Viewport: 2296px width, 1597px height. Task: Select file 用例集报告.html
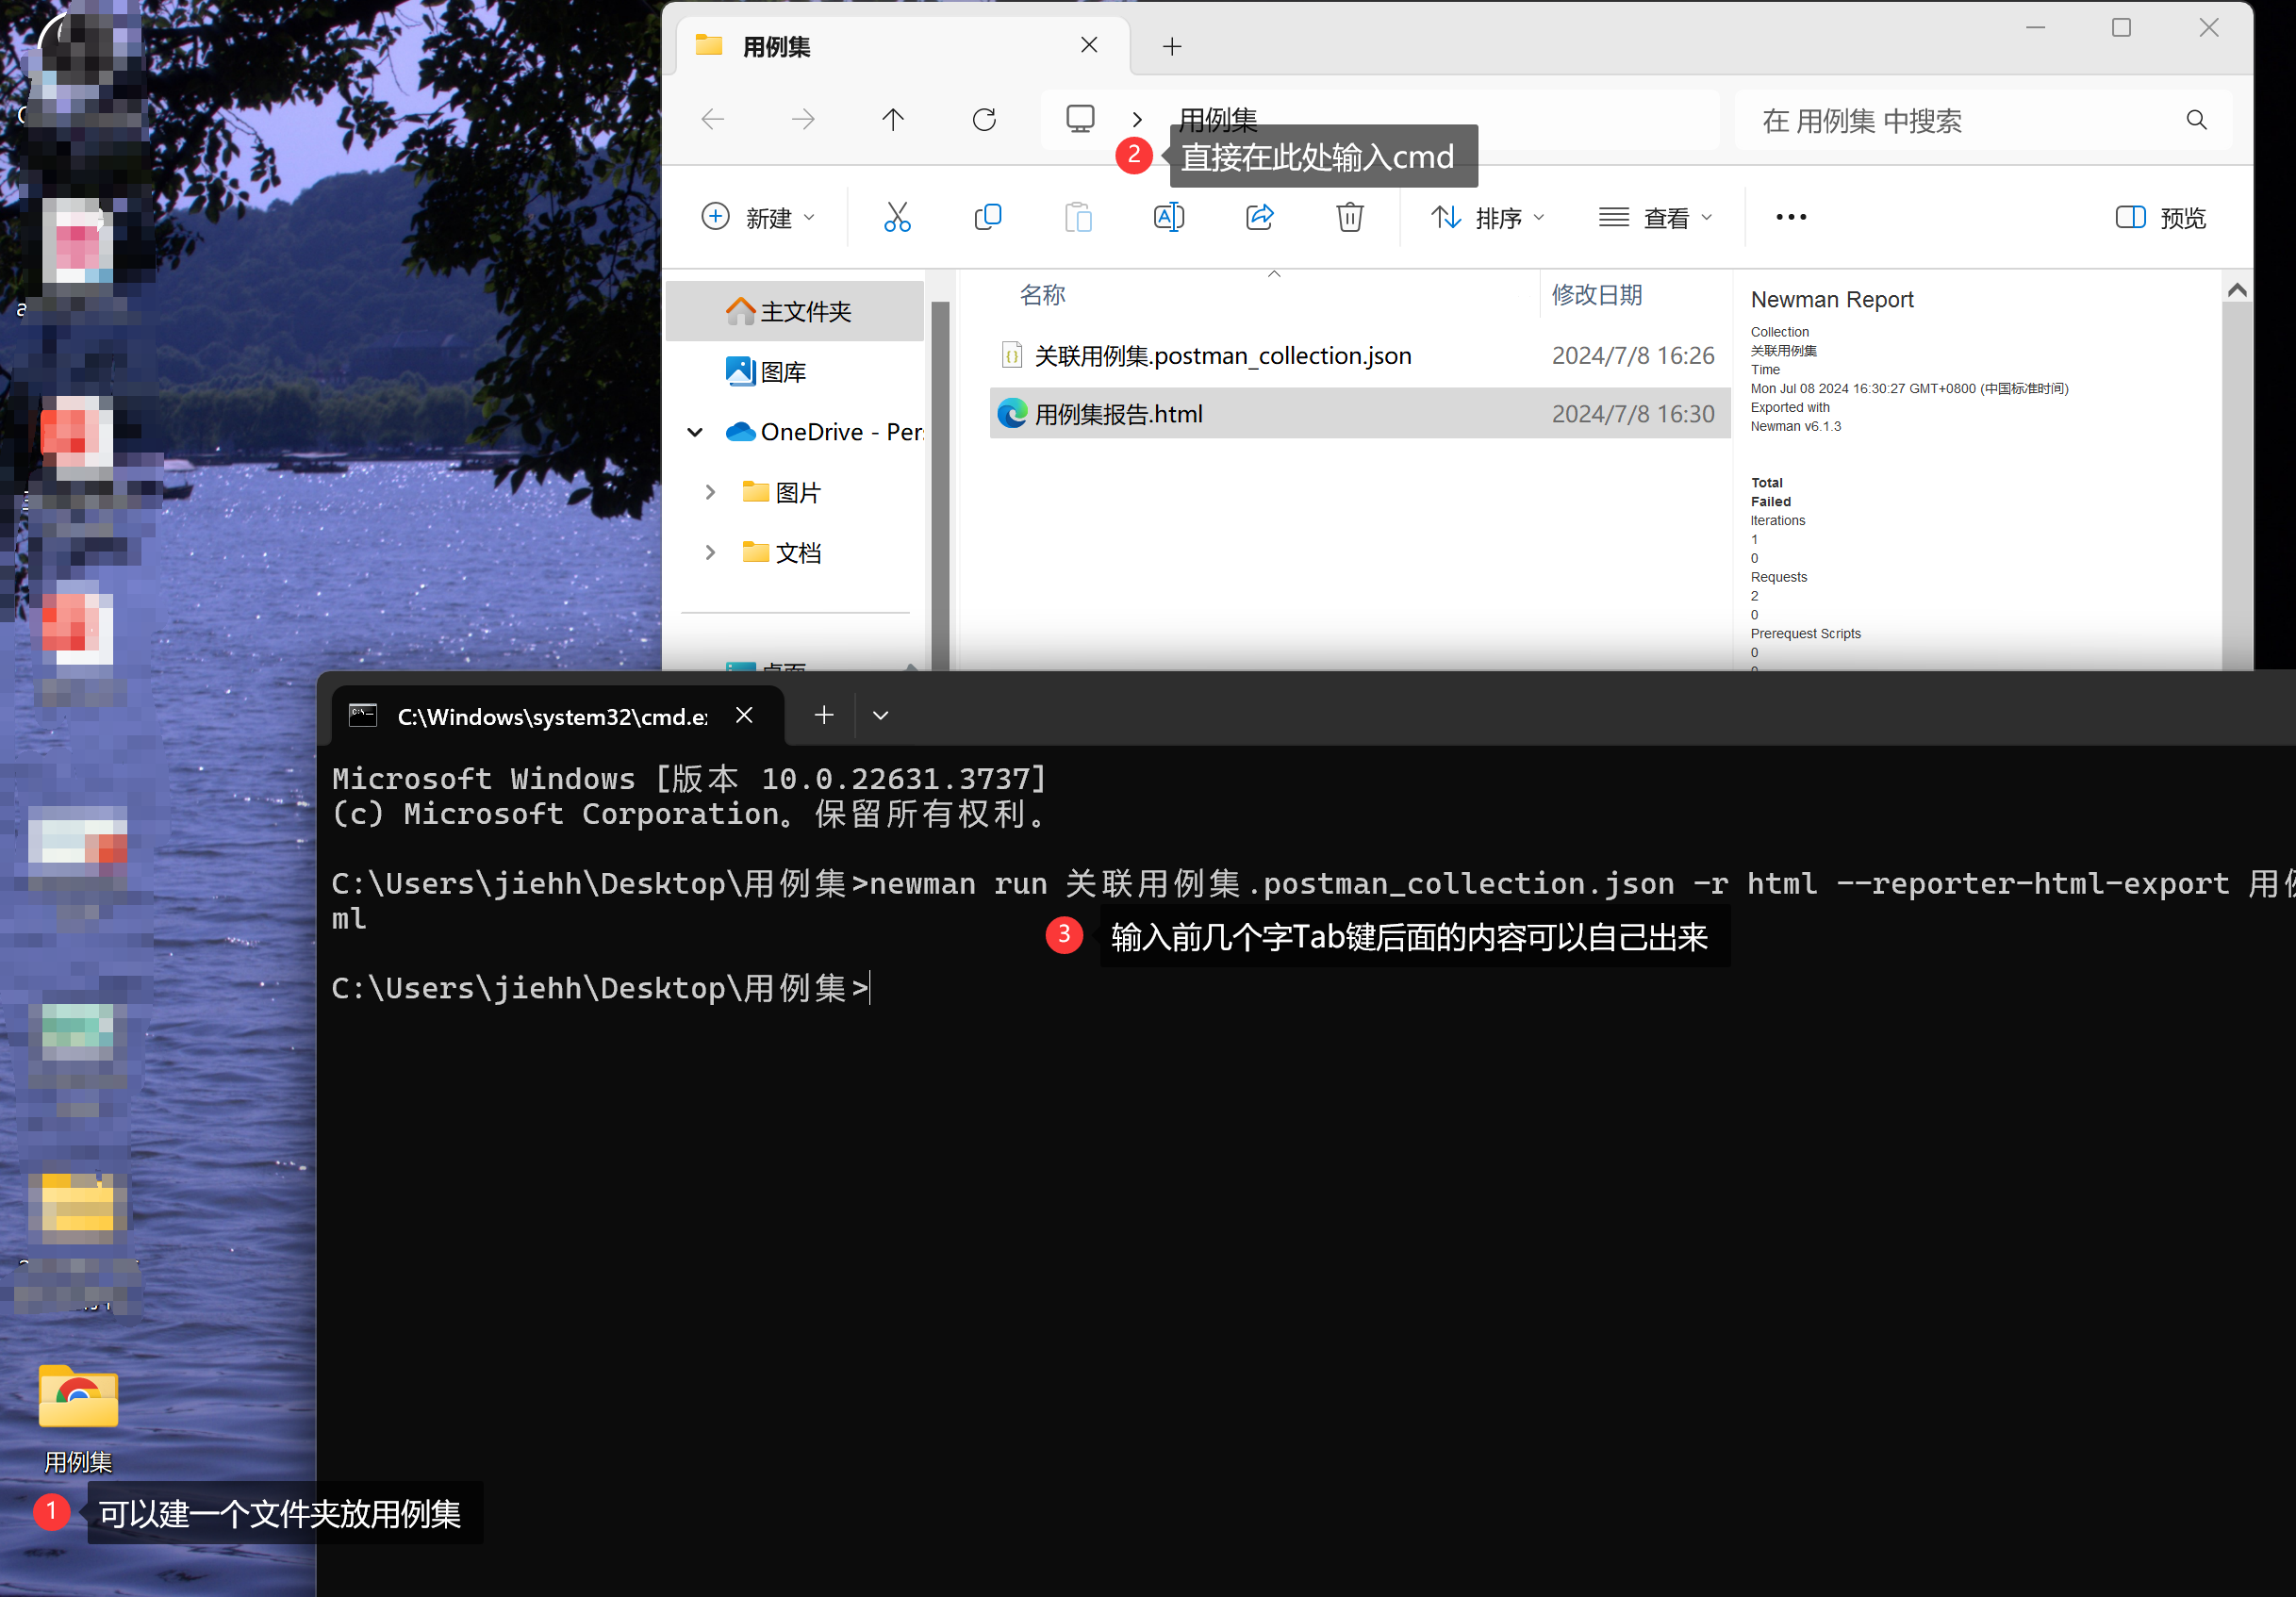coord(1118,414)
